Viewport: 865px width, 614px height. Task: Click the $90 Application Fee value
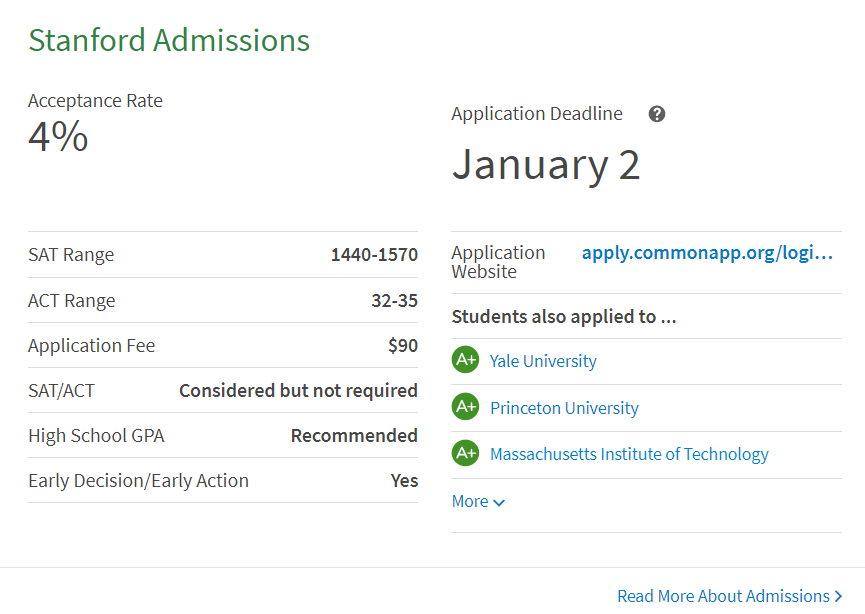pos(403,346)
